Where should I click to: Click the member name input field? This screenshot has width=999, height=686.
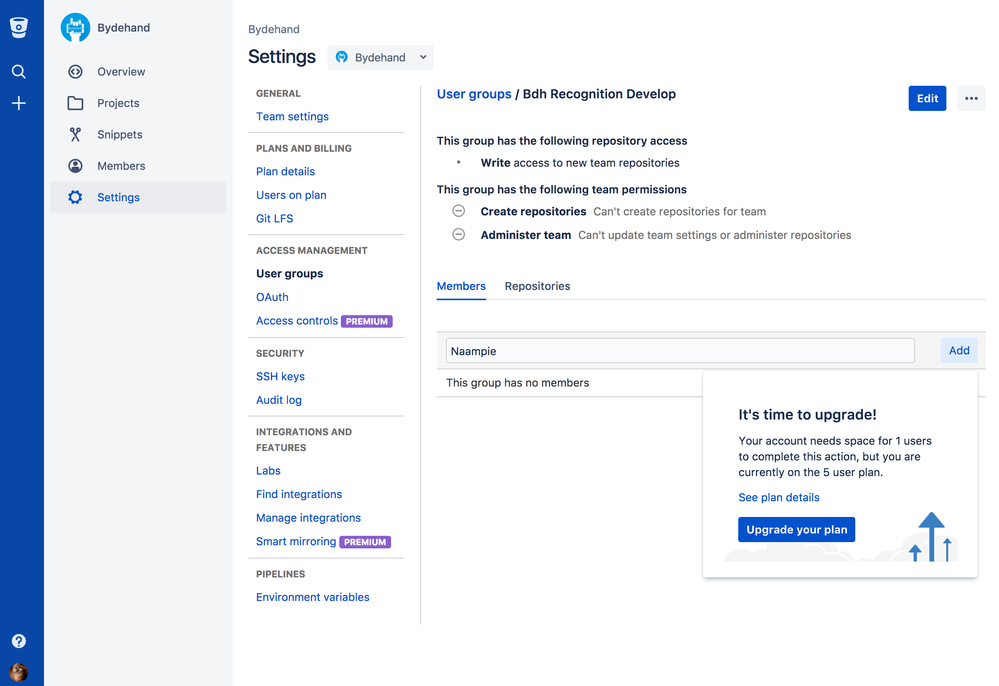[x=680, y=351]
